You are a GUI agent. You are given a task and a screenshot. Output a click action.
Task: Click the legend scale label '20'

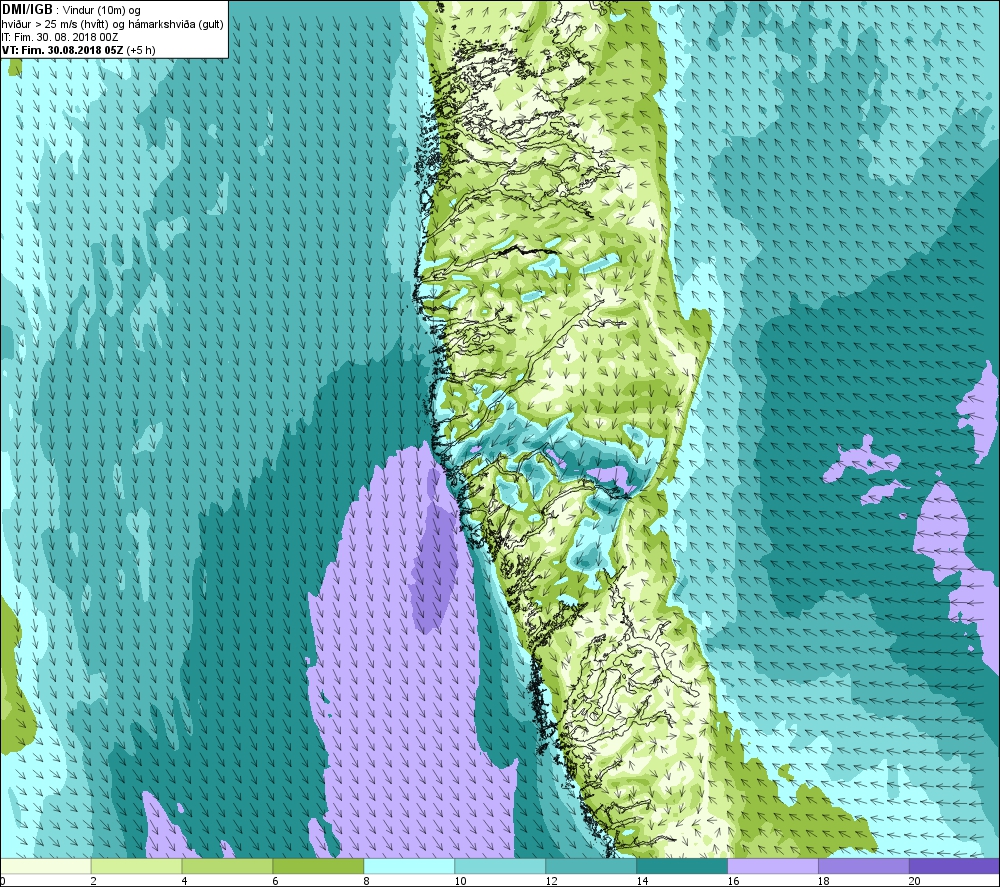tap(915, 881)
